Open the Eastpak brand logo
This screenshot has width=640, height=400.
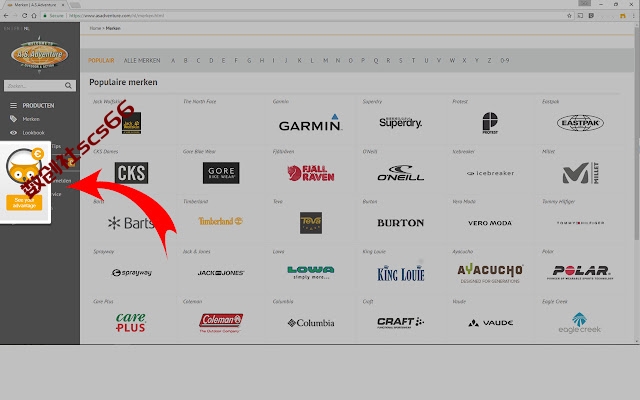580,123
